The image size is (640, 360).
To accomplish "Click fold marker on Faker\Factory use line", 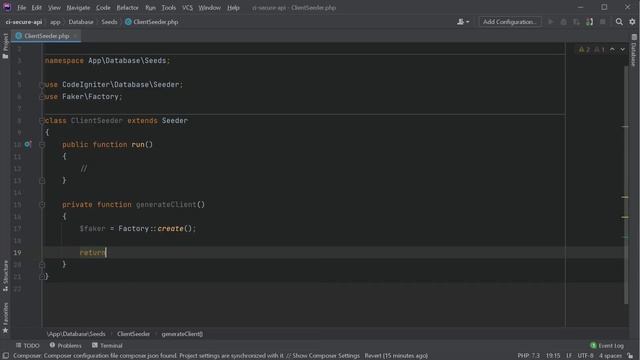I will pyautogui.click(x=42, y=97).
